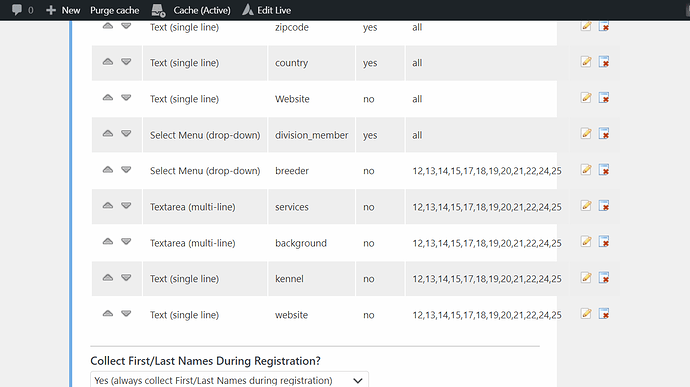Delete the services field
The height and width of the screenshot is (387, 690).
pos(604,206)
